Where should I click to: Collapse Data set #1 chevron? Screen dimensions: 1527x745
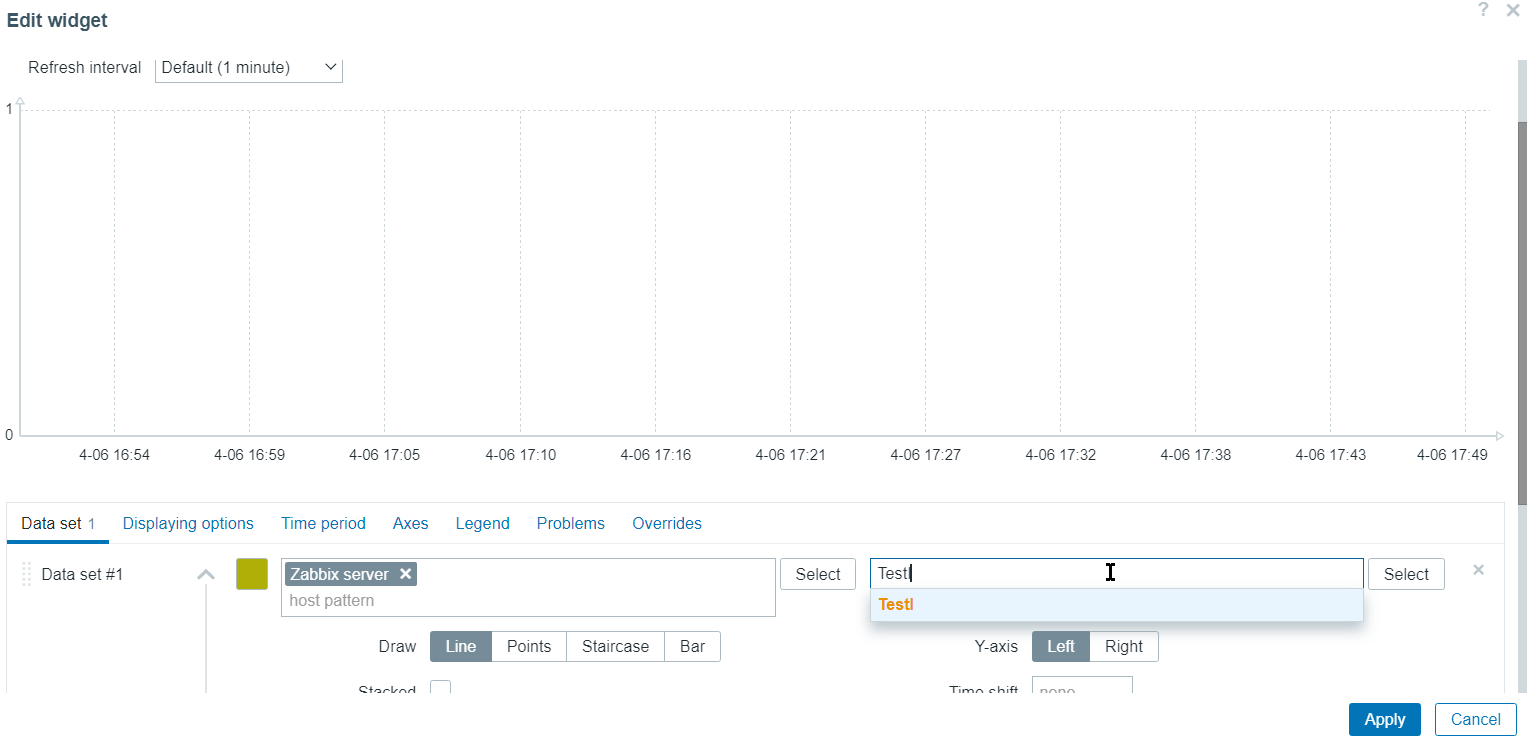[x=206, y=574]
